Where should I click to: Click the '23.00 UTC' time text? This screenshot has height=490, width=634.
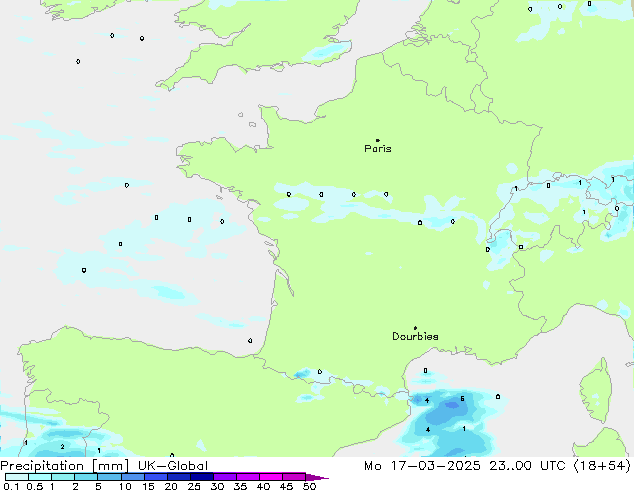pos(527,466)
